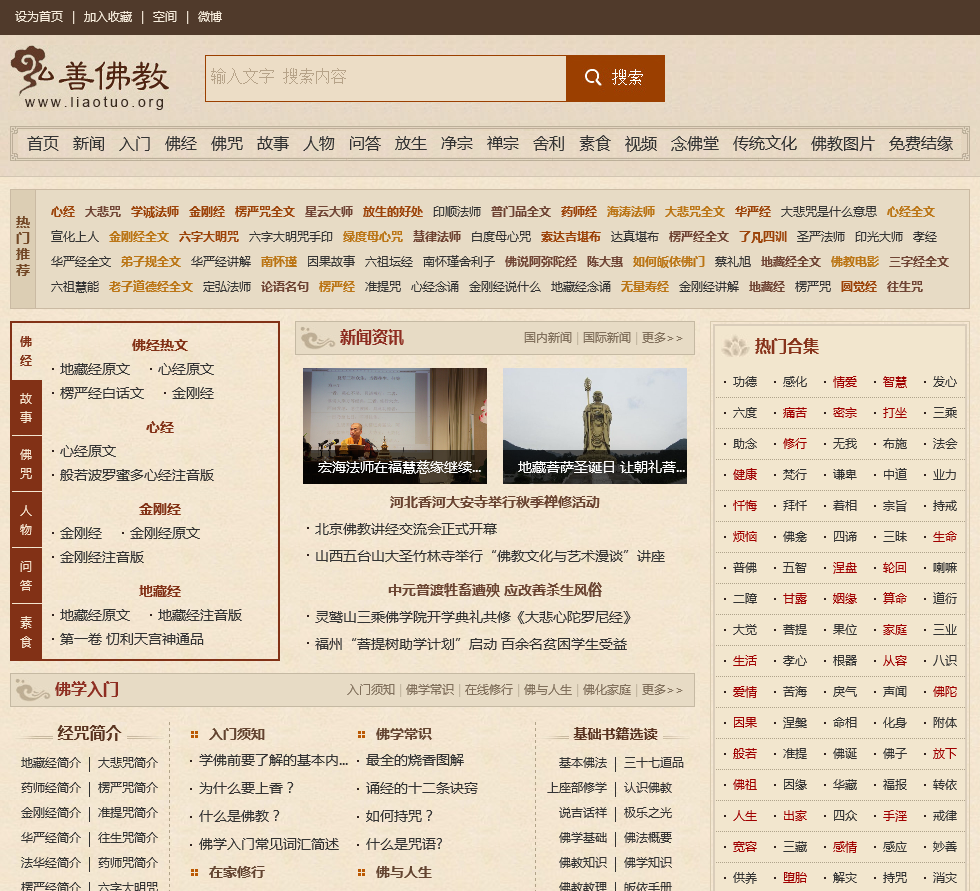
Task: Focus the search text input field
Action: click(x=386, y=78)
